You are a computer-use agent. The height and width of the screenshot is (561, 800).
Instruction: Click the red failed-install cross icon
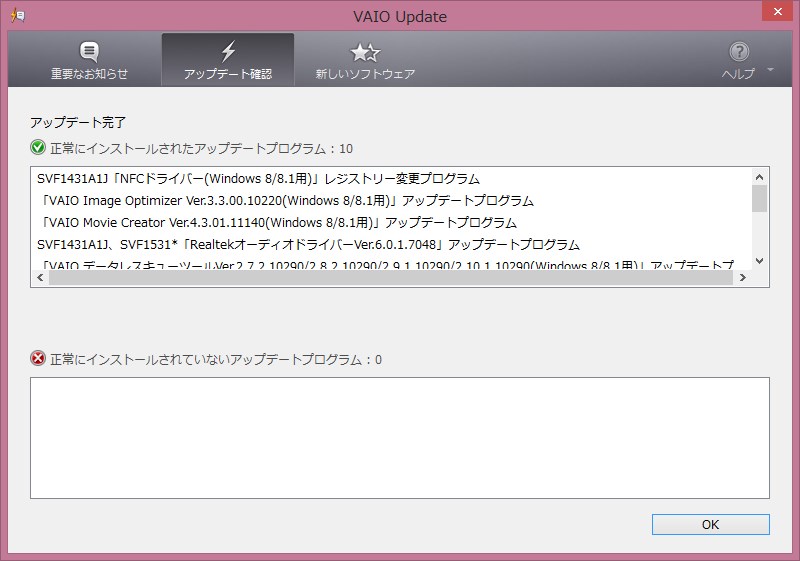(38, 359)
